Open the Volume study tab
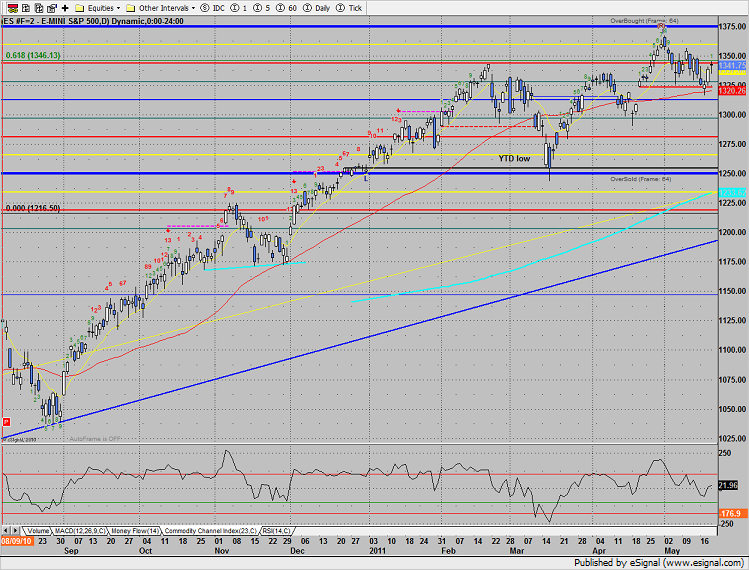Screen dimensions: 749x570 (38, 531)
